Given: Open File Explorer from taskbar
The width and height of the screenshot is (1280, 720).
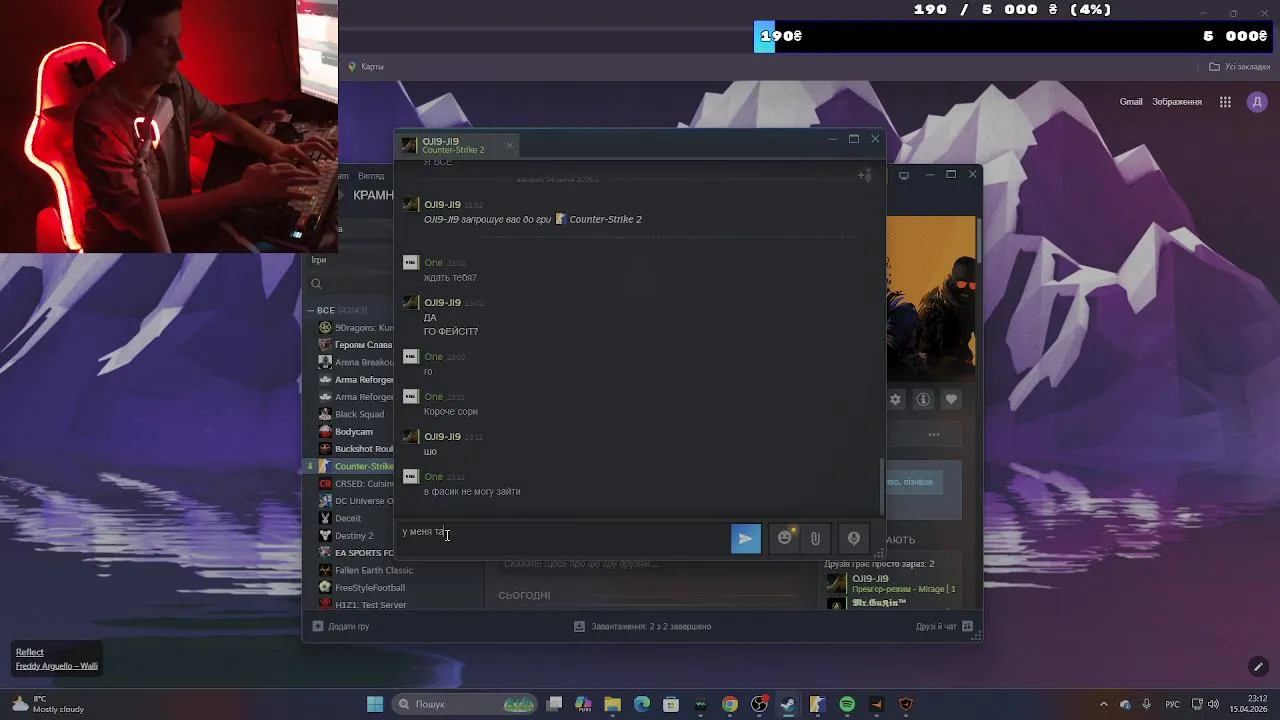Looking at the screenshot, I should tap(613, 704).
